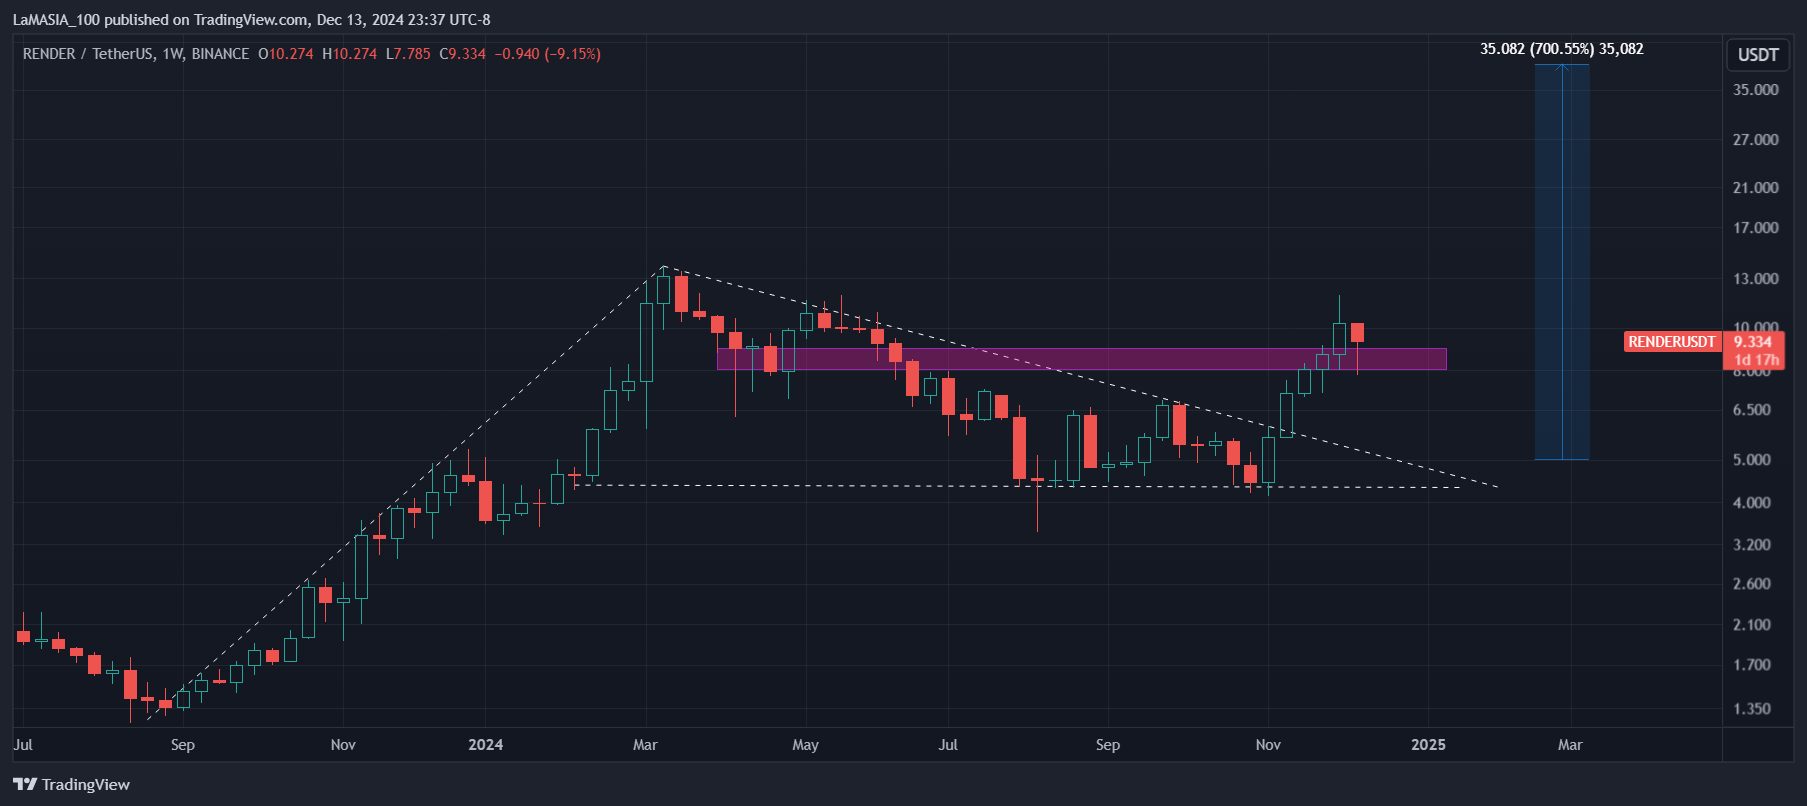This screenshot has width=1807, height=806.
Task: Click the close value C9.334
Action: 463,54
